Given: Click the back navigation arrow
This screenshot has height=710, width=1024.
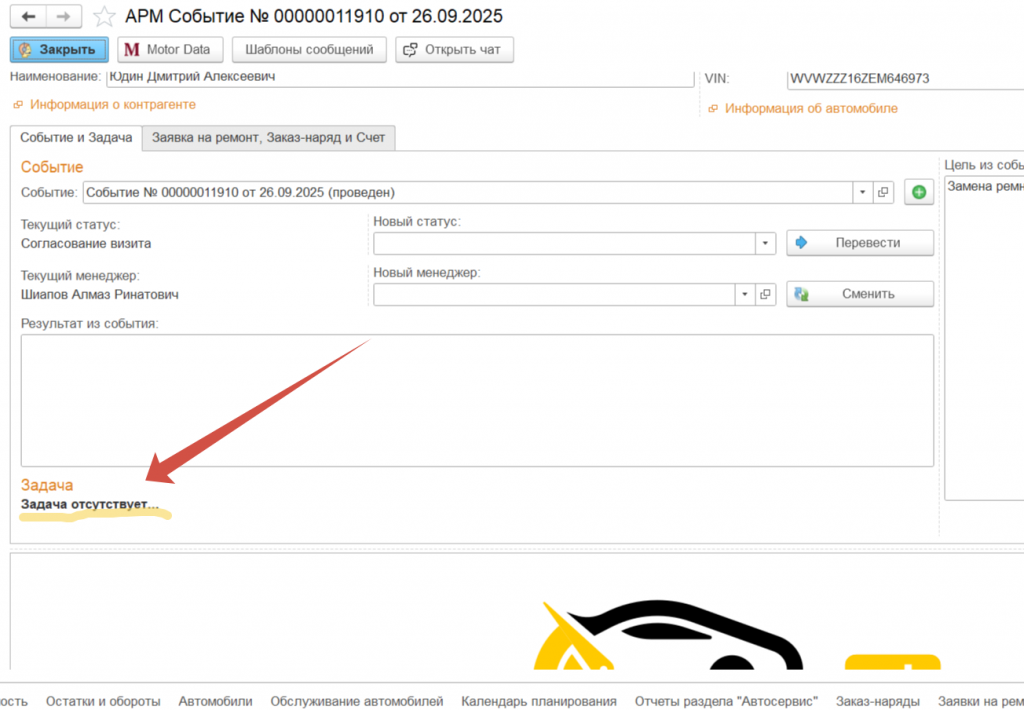Looking at the screenshot, I should 28,17.
